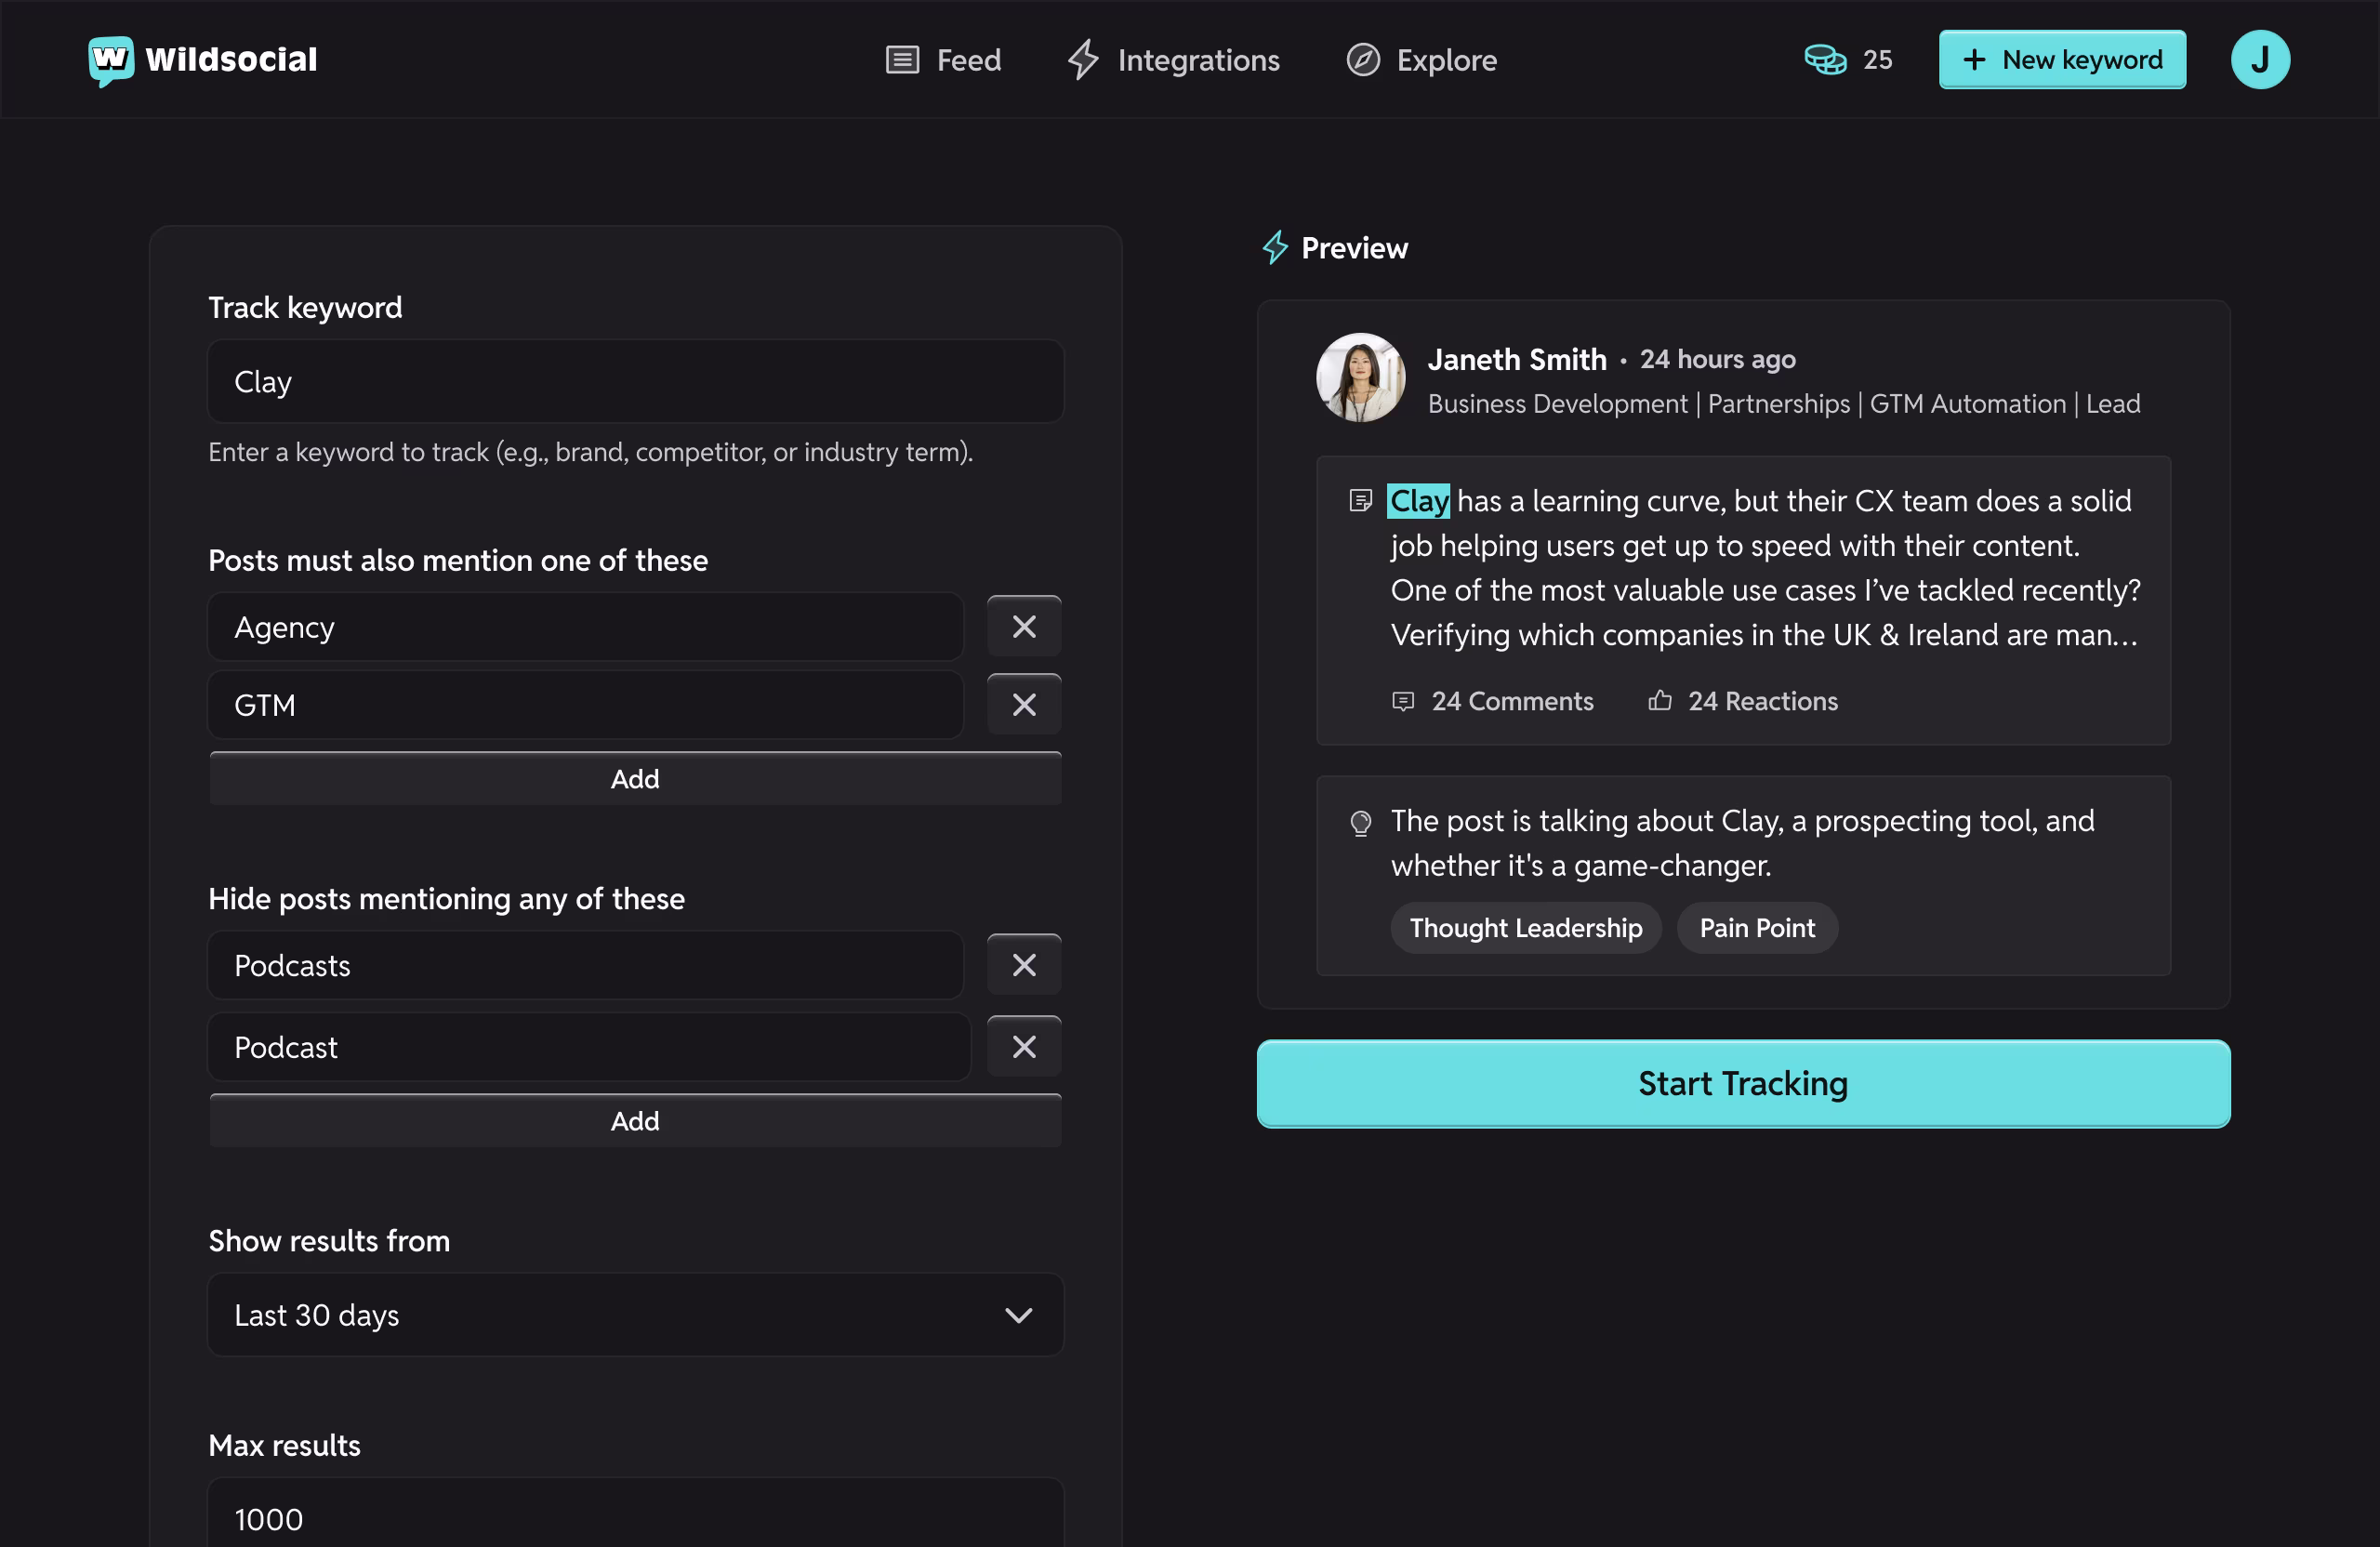
Task: Open the J user avatar menu
Action: point(2259,60)
